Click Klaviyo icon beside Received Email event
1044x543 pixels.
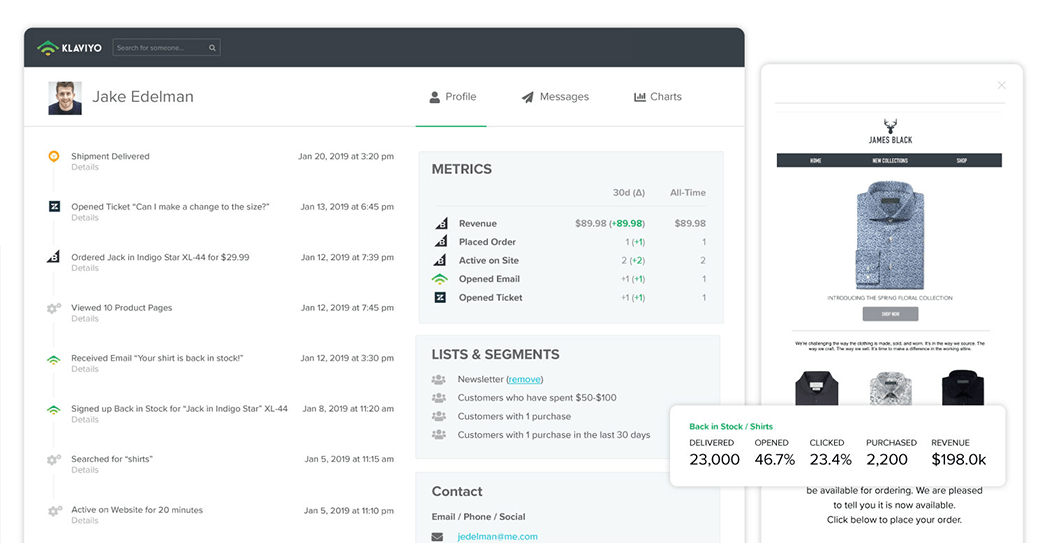pyautogui.click(x=54, y=359)
